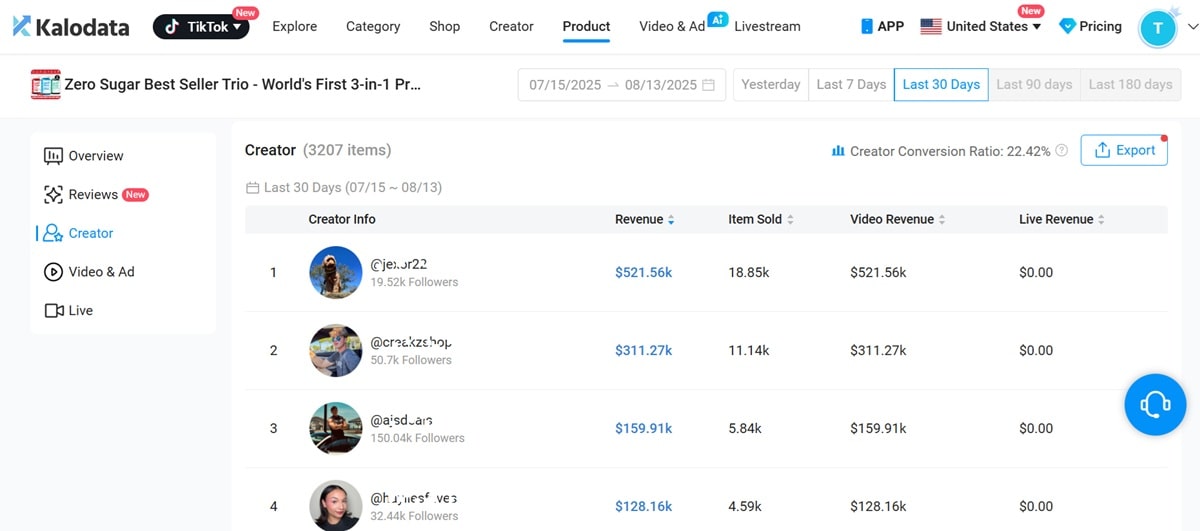Export the creator list

(x=1124, y=150)
